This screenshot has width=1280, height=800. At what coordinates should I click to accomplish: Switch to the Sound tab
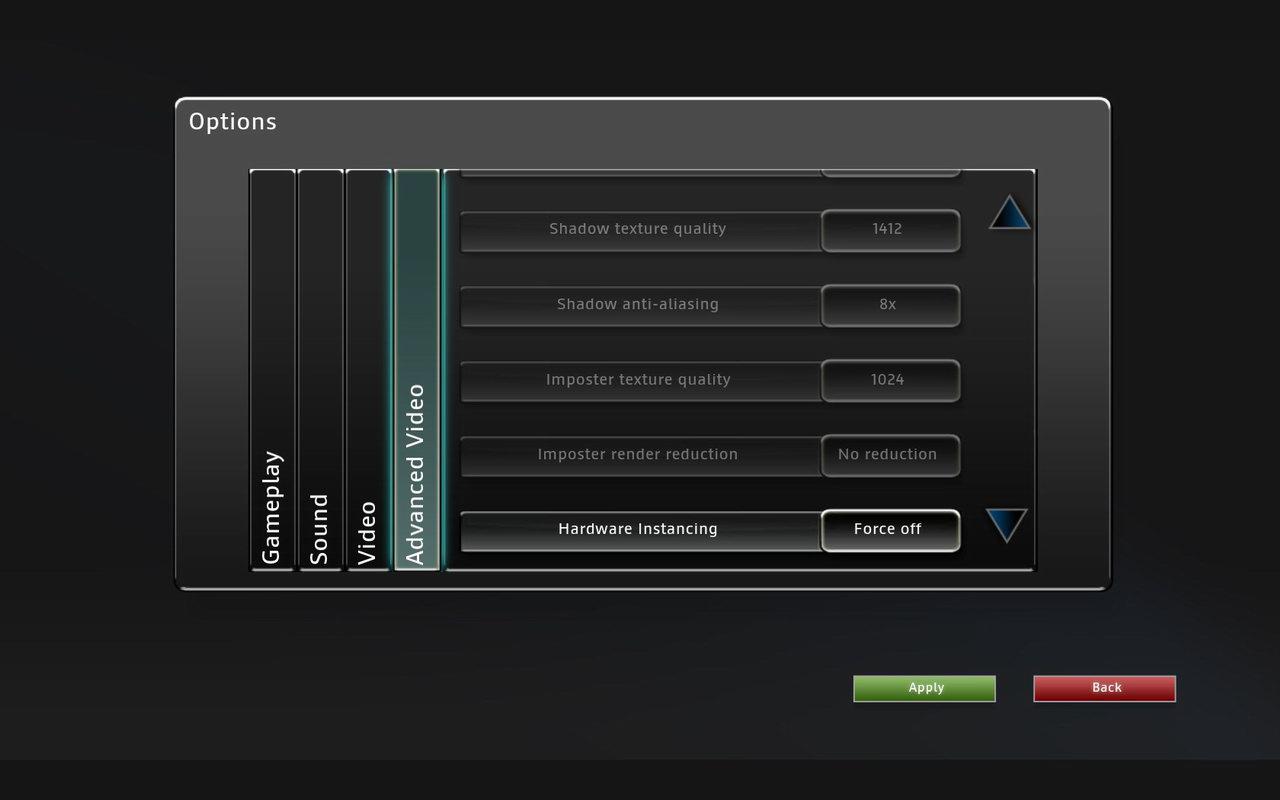pos(320,369)
